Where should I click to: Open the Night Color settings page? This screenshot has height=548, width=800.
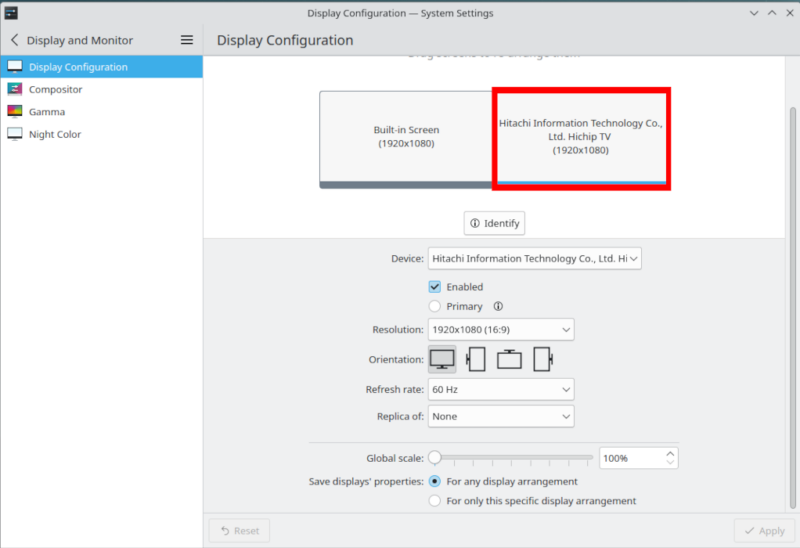(102, 134)
